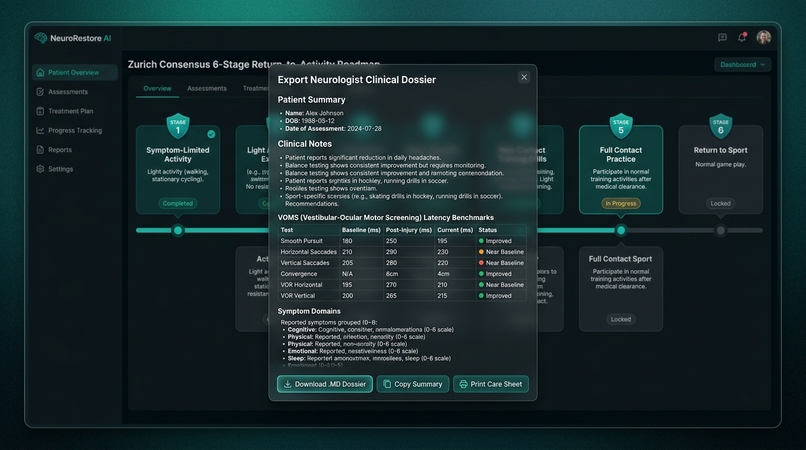The image size is (806, 450).
Task: Click the Stage 6 shield badge
Action: pos(721,126)
